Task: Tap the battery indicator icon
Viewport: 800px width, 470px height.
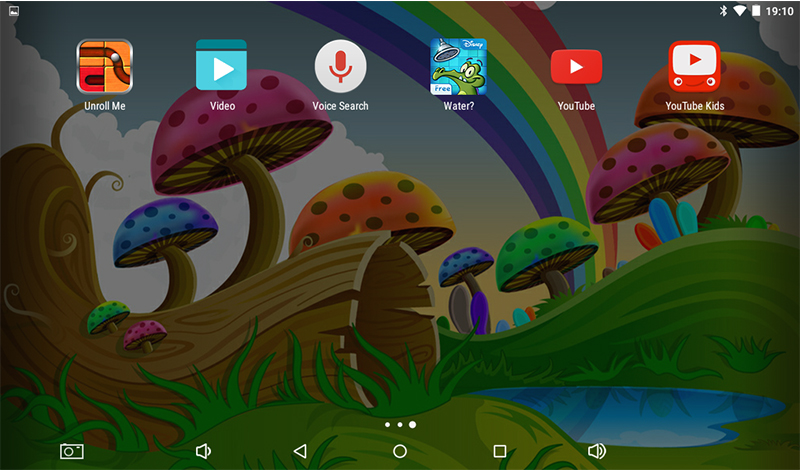Action: click(x=756, y=11)
